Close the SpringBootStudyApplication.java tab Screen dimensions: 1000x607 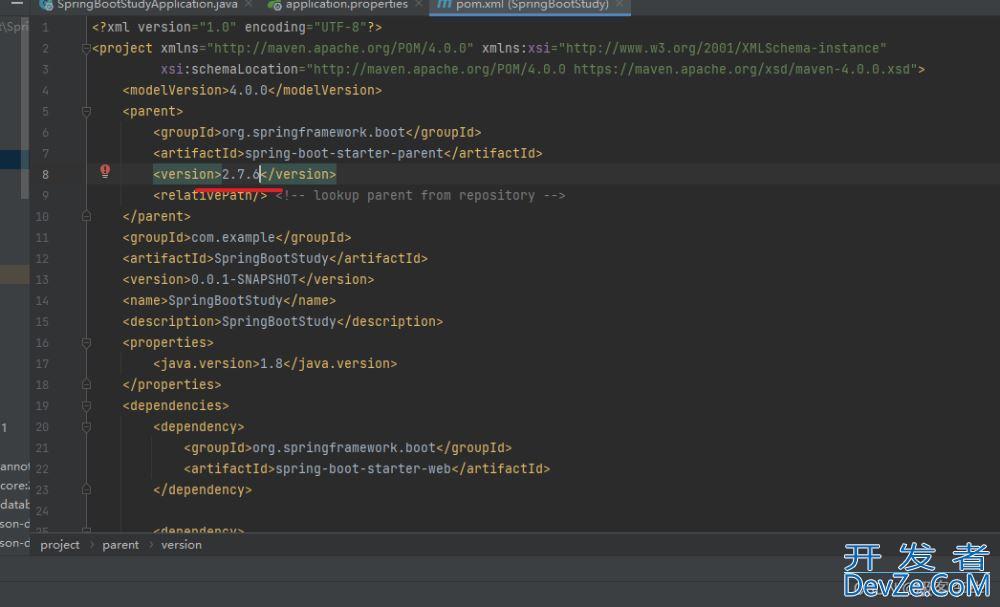[249, 5]
